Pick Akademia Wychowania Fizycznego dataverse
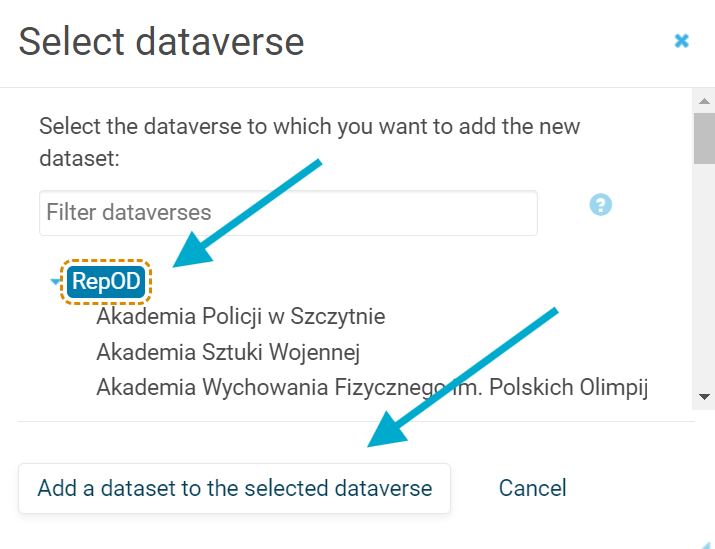This screenshot has width=715, height=549. (372, 387)
